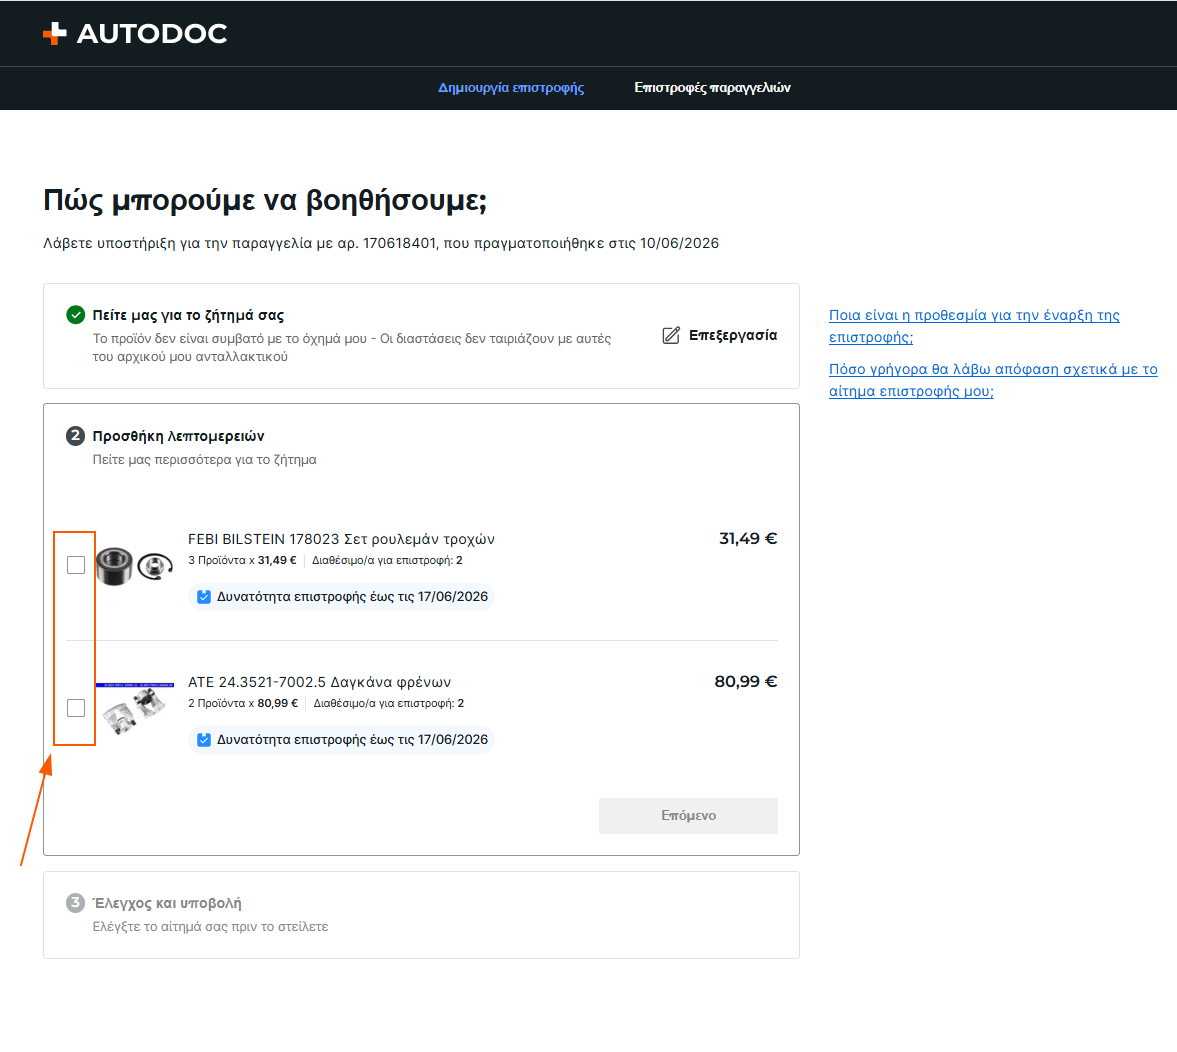Open link about return decision speed
Image resolution: width=1177 pixels, height=1052 pixels.
[x=993, y=380]
